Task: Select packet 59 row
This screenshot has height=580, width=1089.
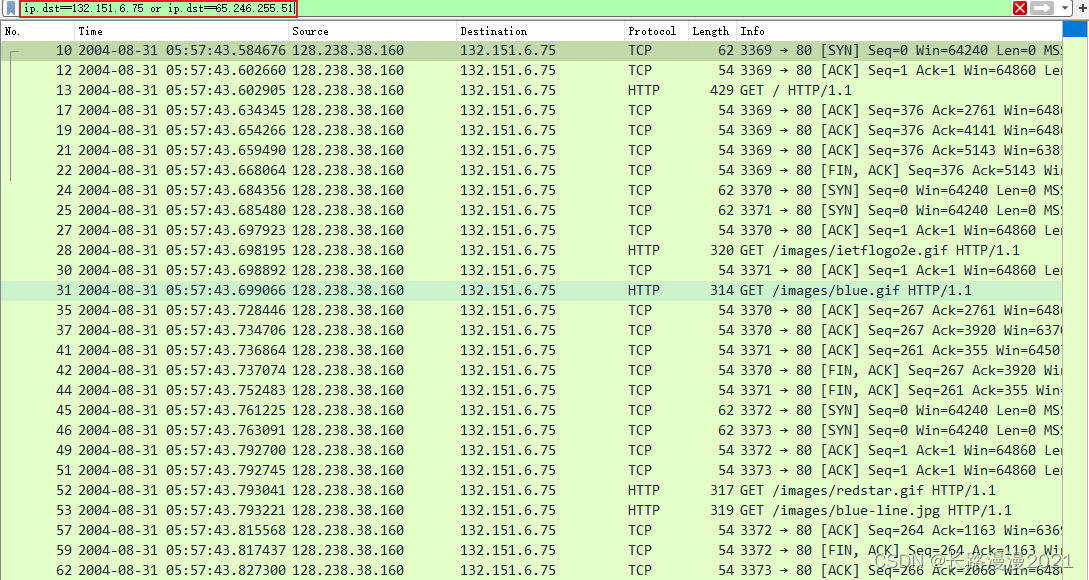Action: pyautogui.click(x=531, y=550)
